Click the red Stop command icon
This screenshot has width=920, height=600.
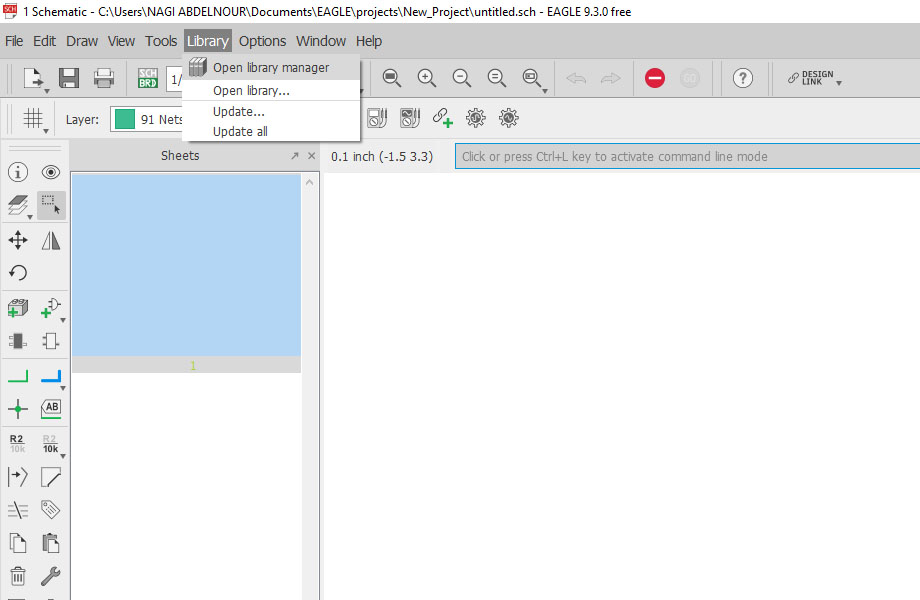[655, 78]
